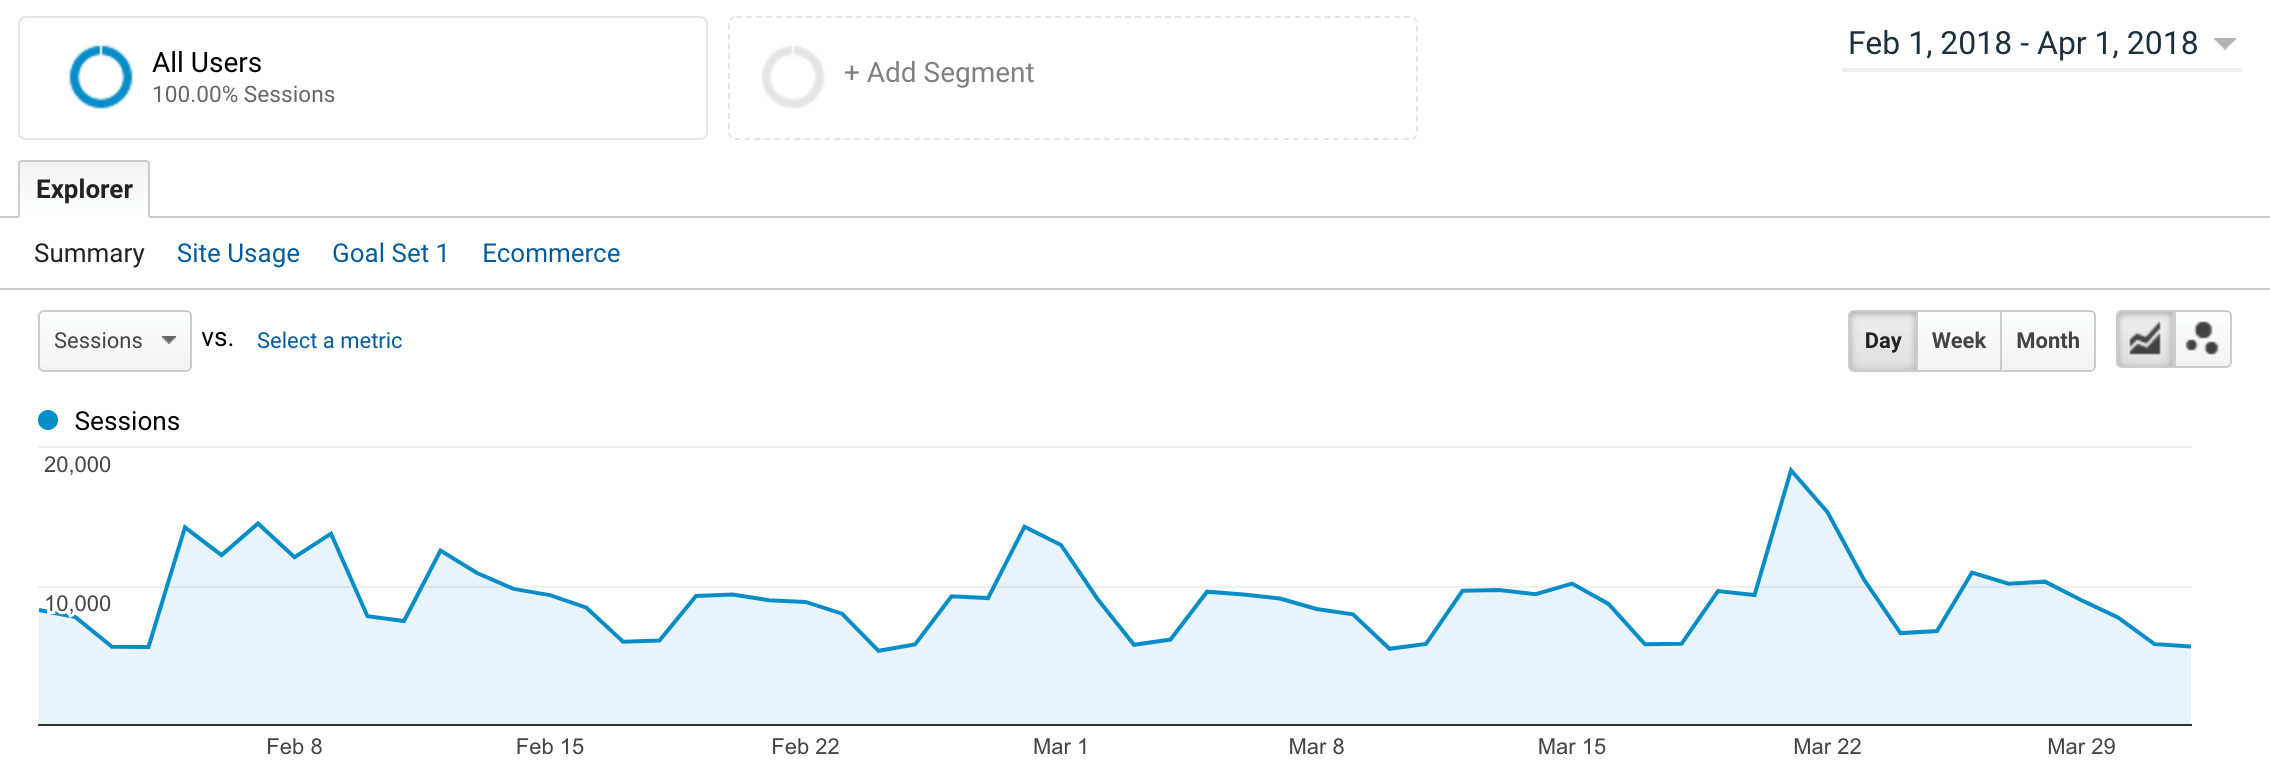Open the Ecommerce view
This screenshot has height=766, width=2270.
[x=551, y=253]
